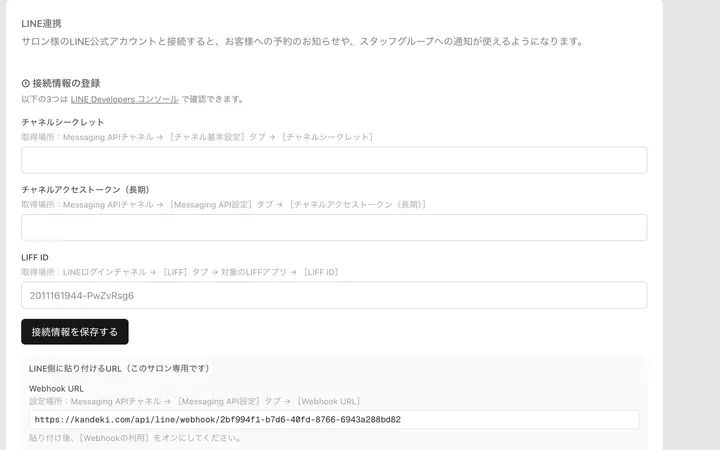Click the Webhook URL 設定場所 hint text
This screenshot has width=720, height=450.
pos(196,402)
